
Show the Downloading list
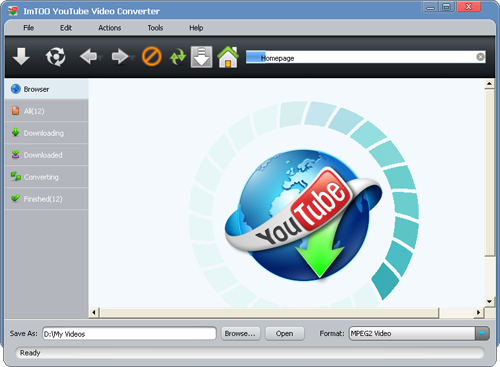click(x=47, y=133)
